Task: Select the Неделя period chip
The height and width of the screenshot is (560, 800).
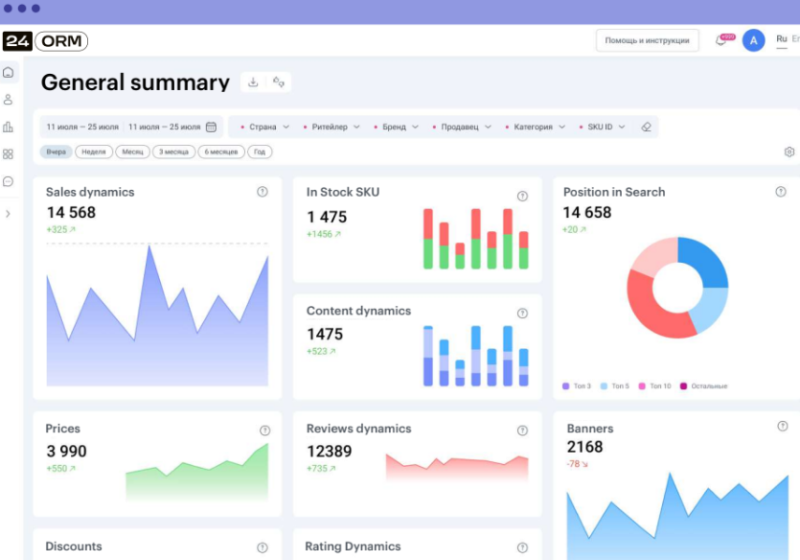Action: (x=94, y=152)
